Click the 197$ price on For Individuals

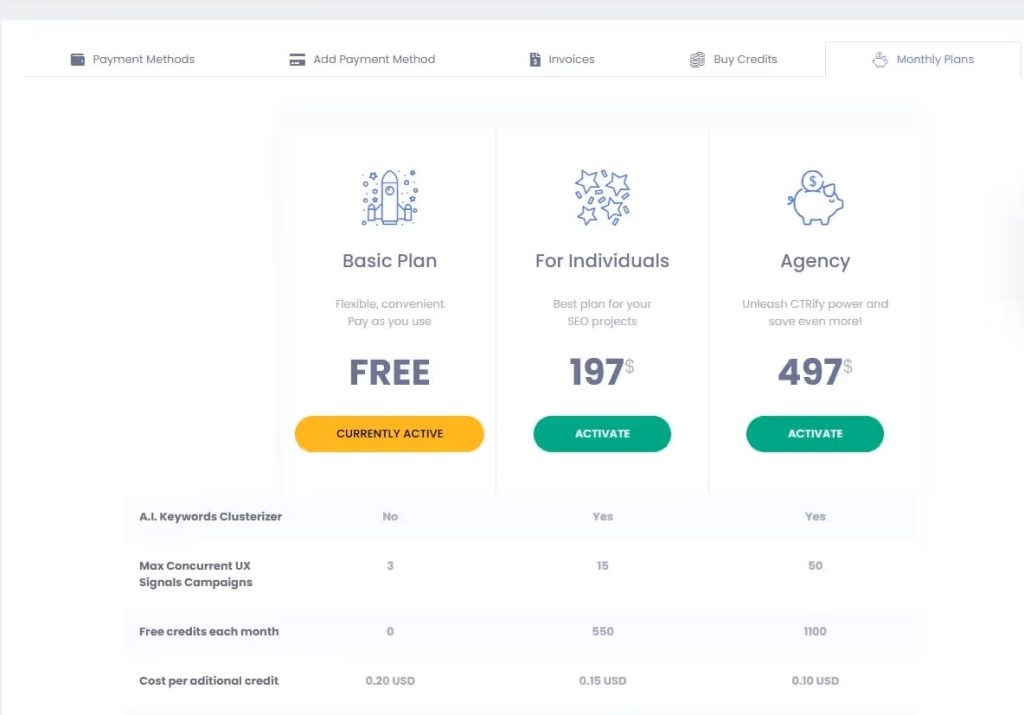click(602, 372)
